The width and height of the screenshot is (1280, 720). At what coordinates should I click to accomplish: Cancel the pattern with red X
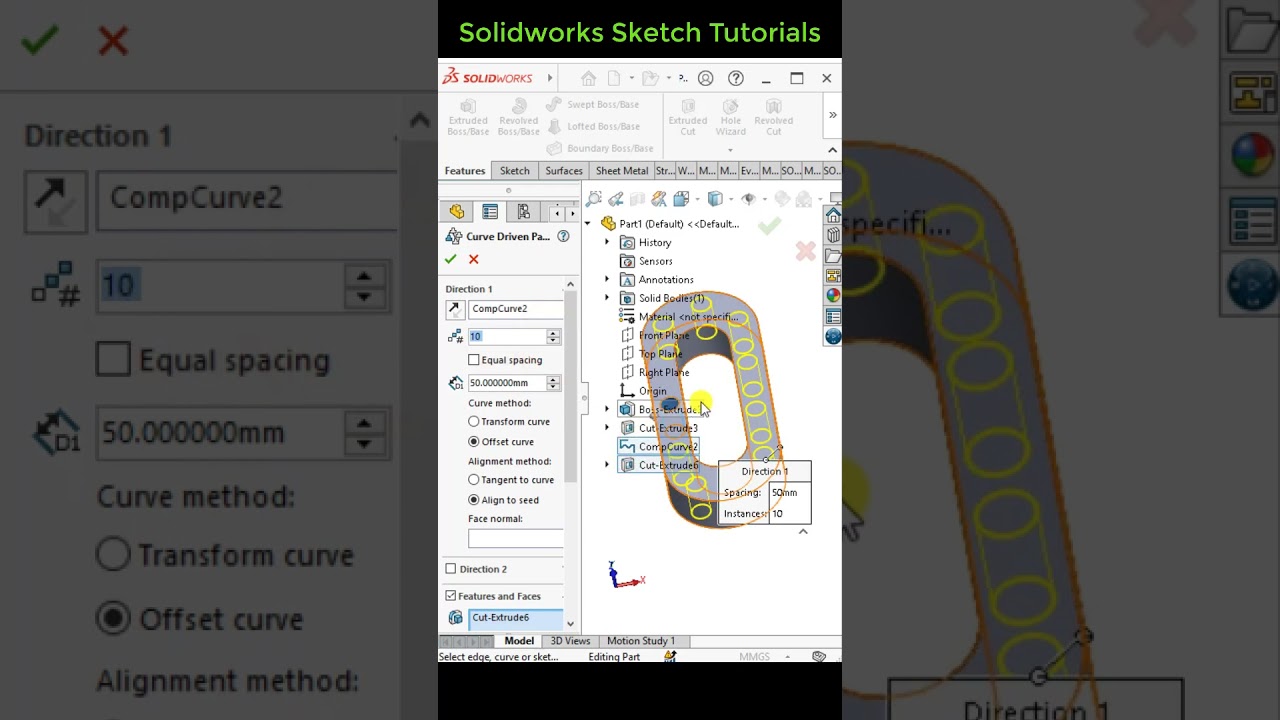coord(474,259)
